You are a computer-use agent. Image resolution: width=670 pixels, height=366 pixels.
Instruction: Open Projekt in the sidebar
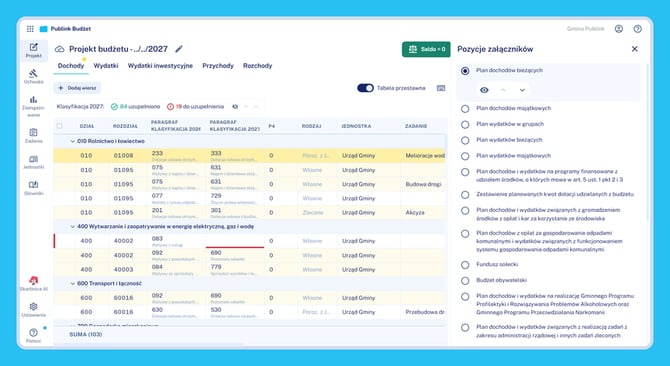[33, 50]
